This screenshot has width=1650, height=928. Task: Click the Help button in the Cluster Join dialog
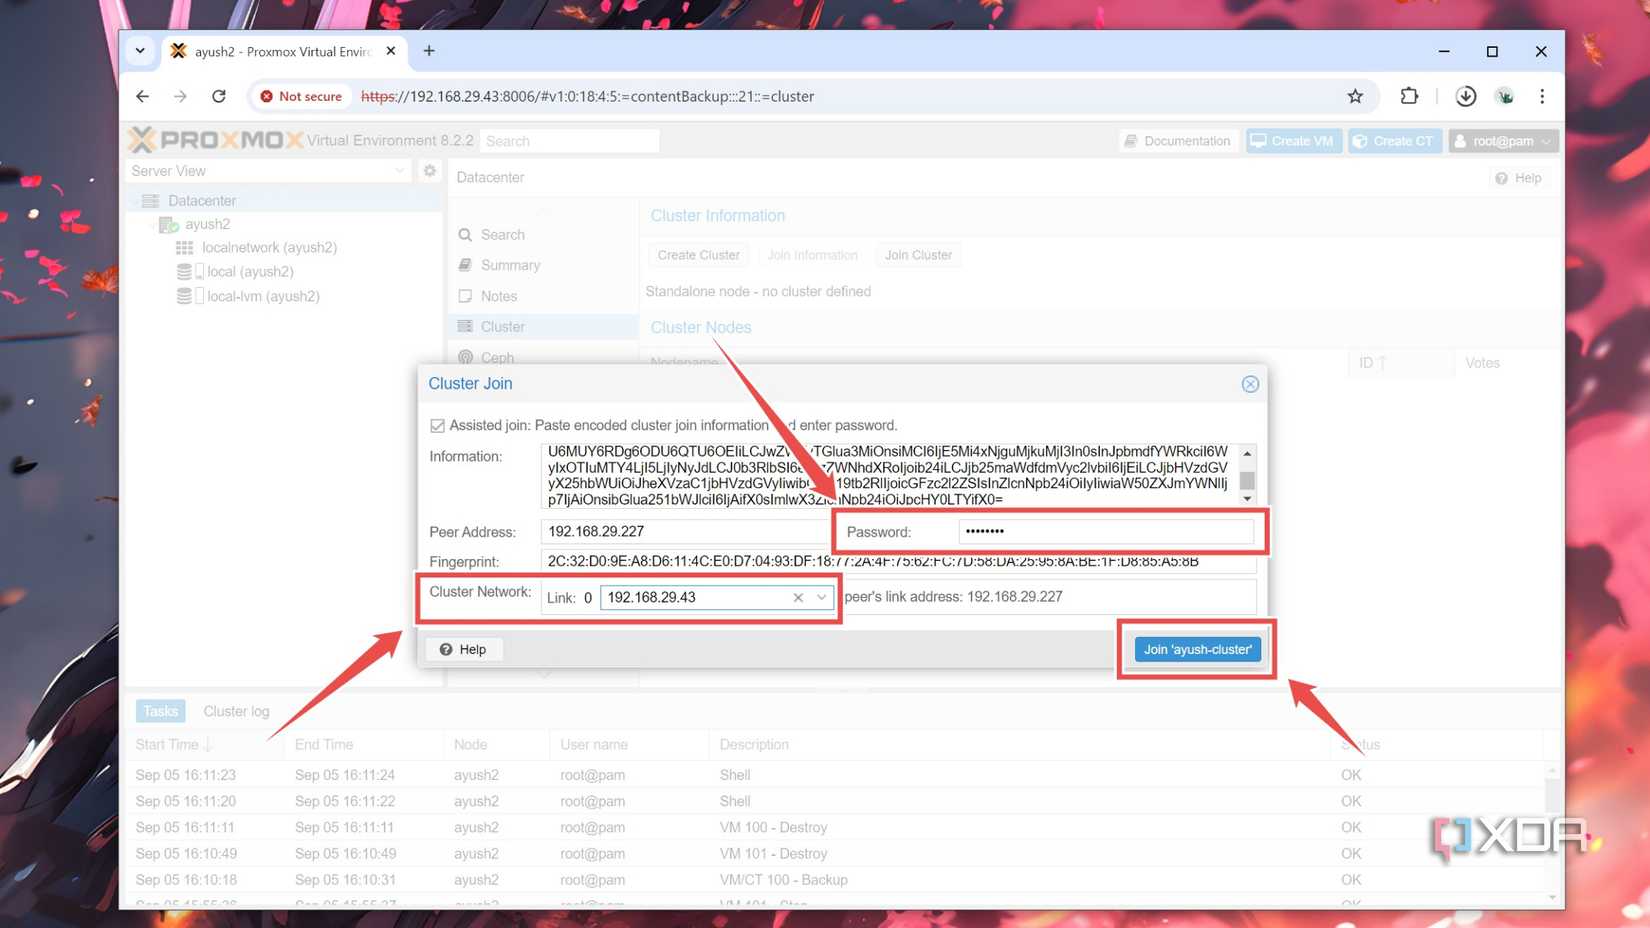click(x=463, y=649)
